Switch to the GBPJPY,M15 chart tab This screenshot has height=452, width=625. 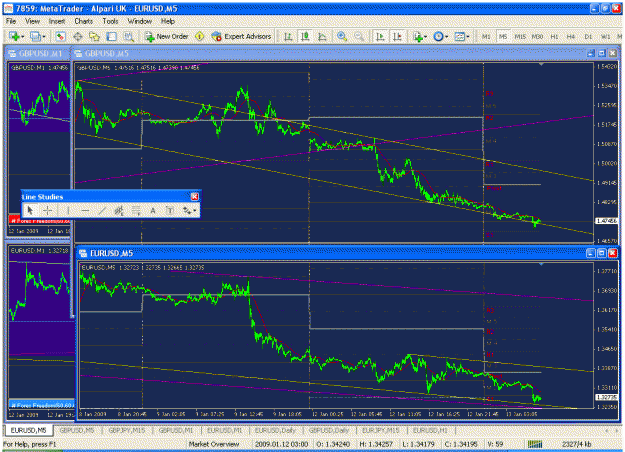[x=127, y=430]
